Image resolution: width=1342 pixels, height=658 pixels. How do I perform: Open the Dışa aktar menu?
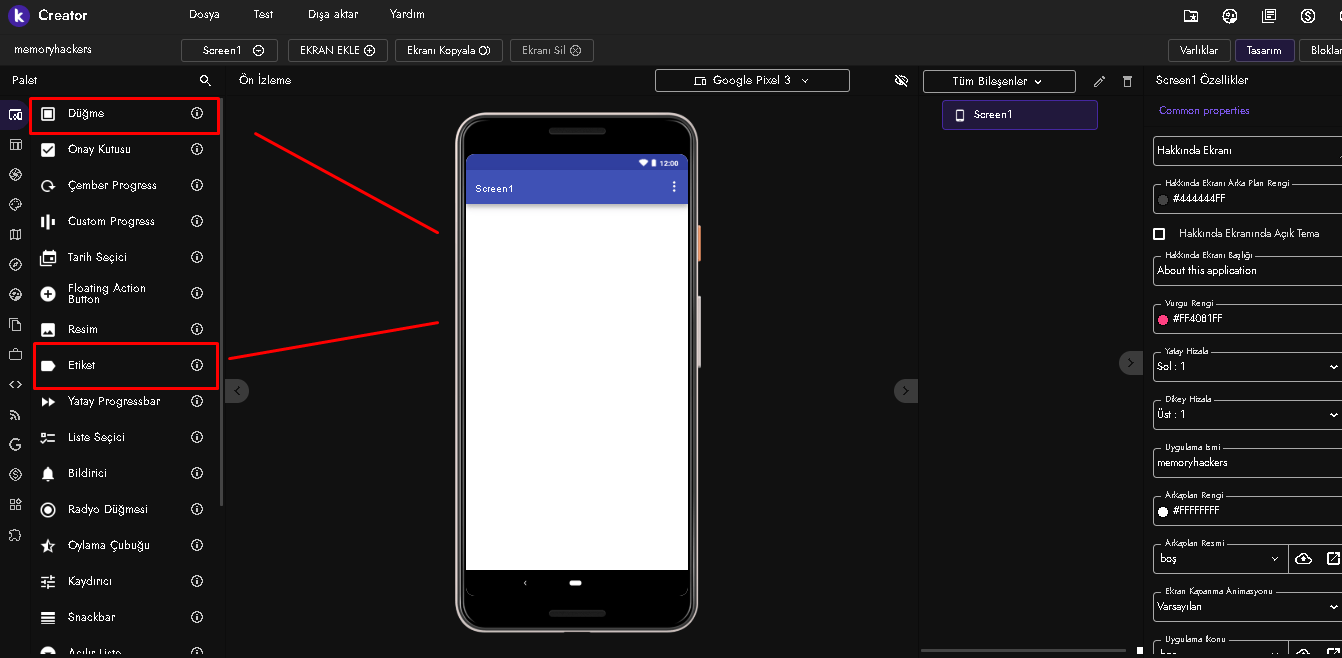coord(332,15)
